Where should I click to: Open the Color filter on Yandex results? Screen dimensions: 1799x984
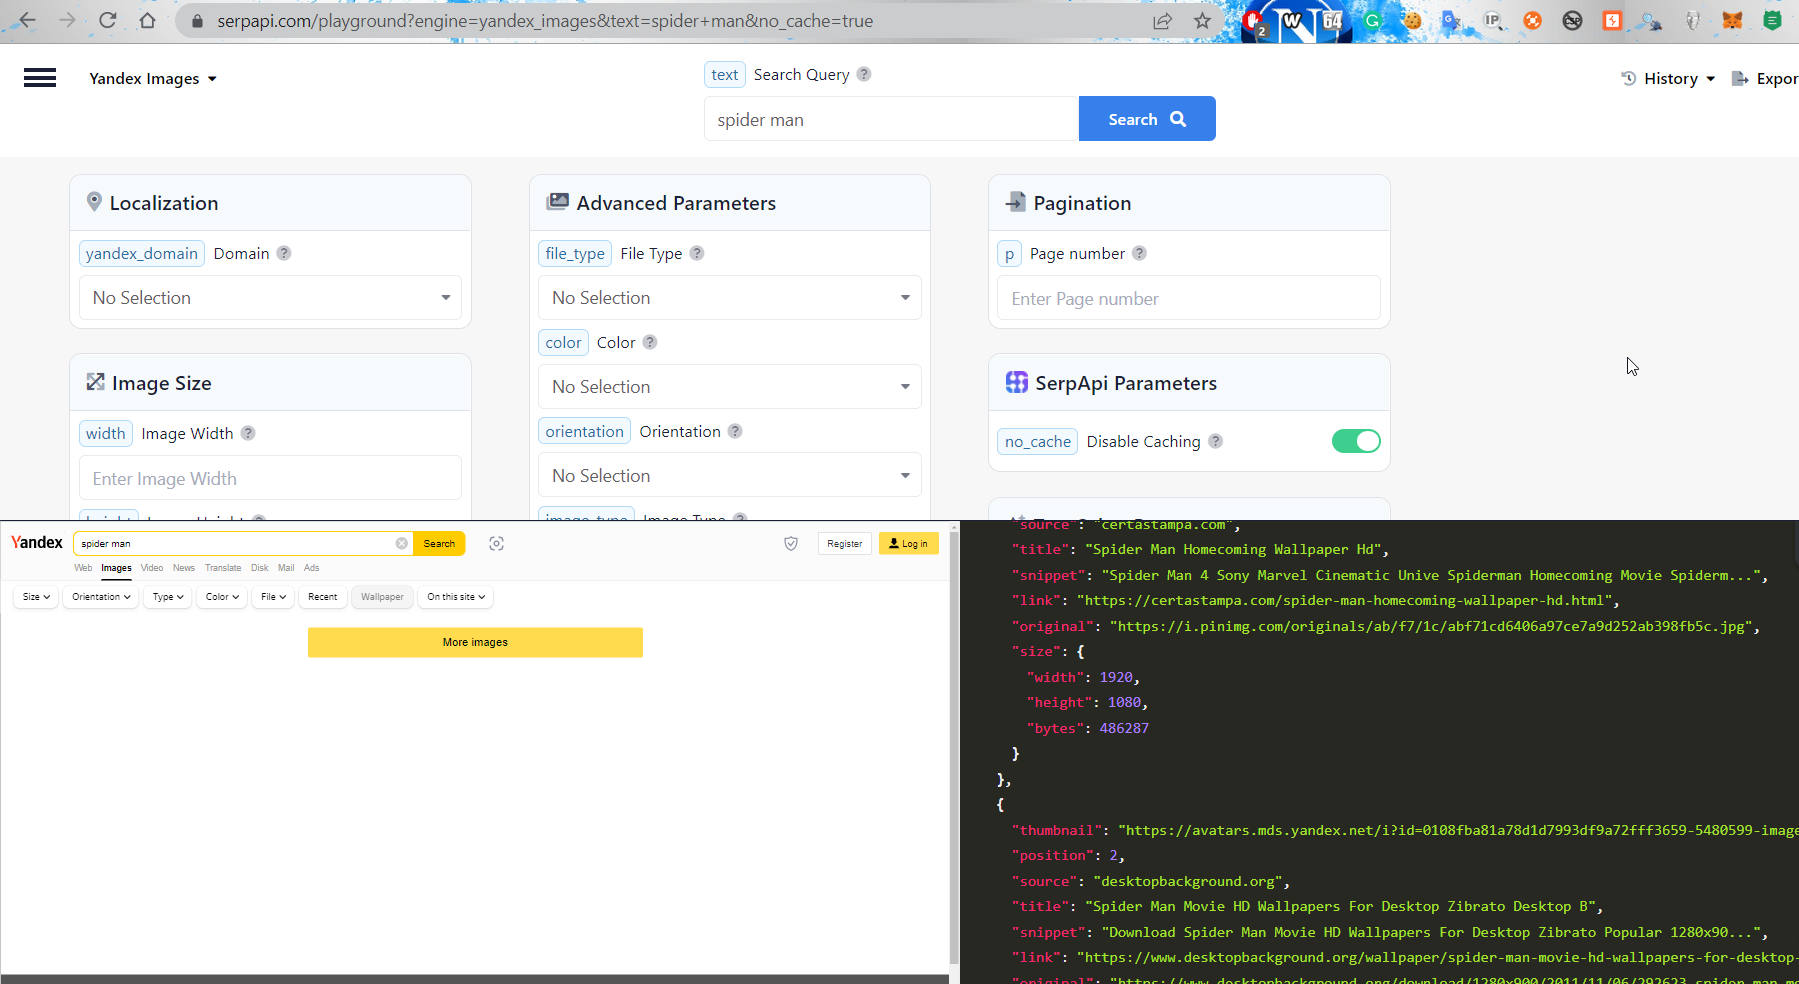[220, 596]
